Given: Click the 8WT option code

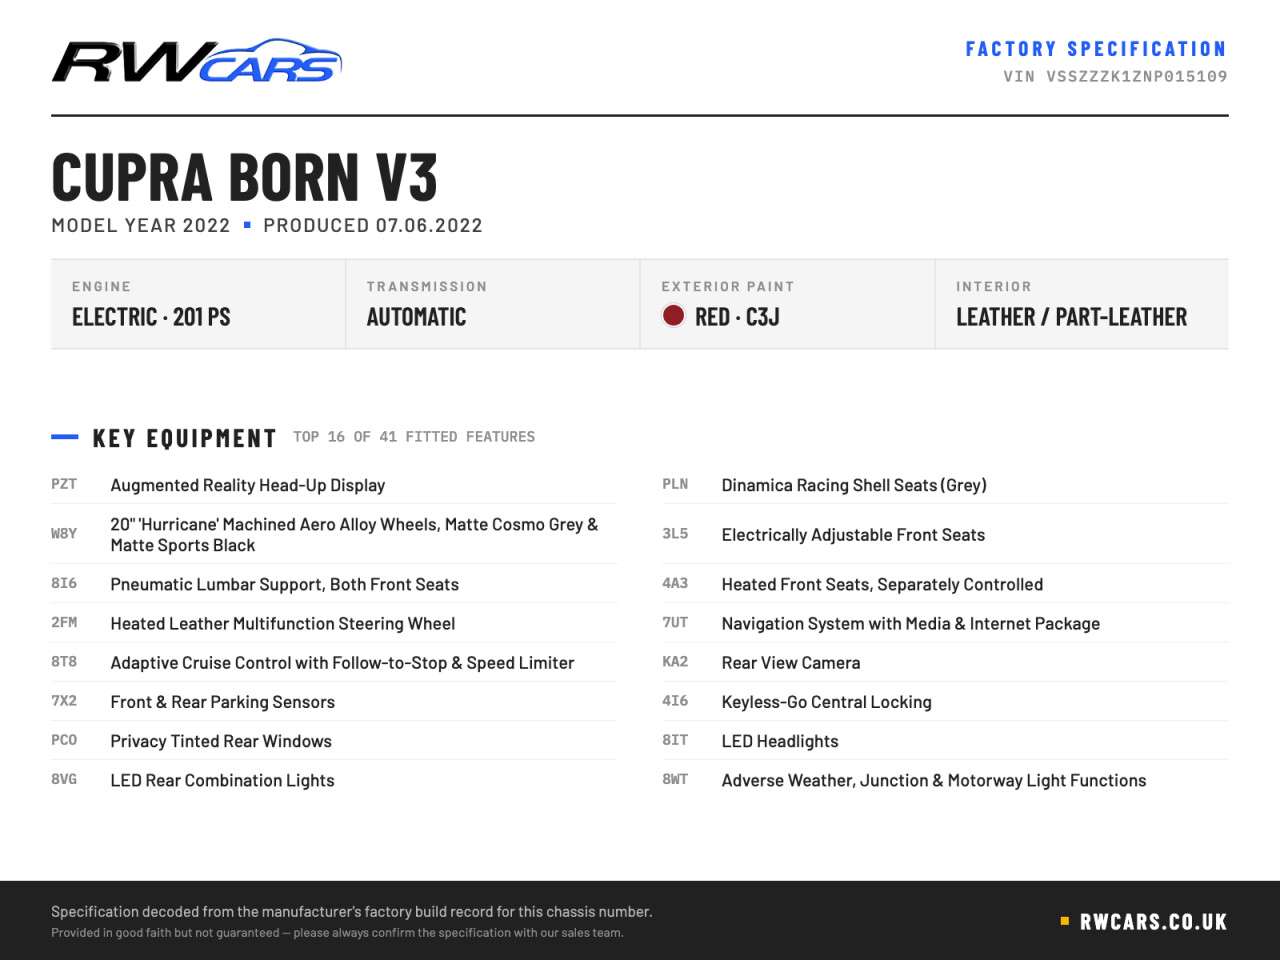Looking at the screenshot, I should pyautogui.click(x=675, y=779).
